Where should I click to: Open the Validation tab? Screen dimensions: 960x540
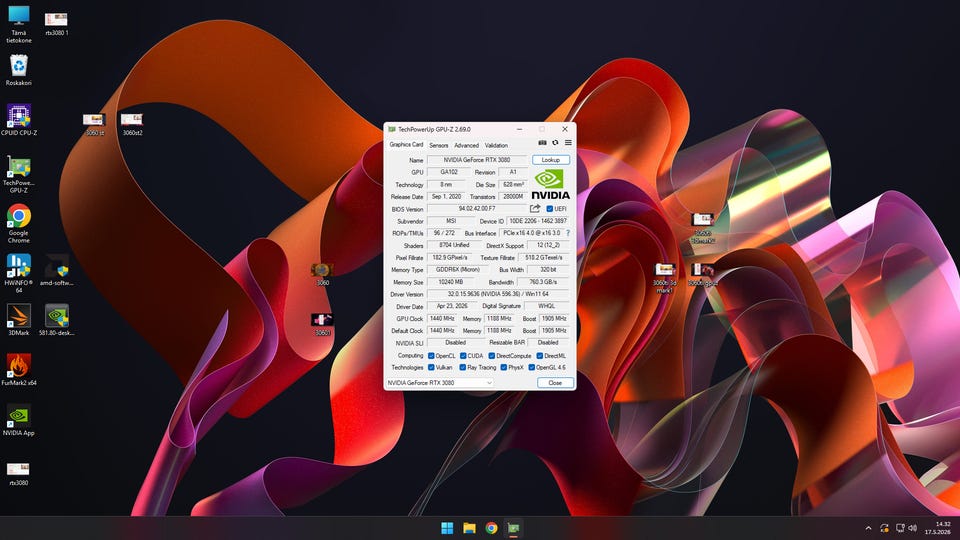coord(496,145)
